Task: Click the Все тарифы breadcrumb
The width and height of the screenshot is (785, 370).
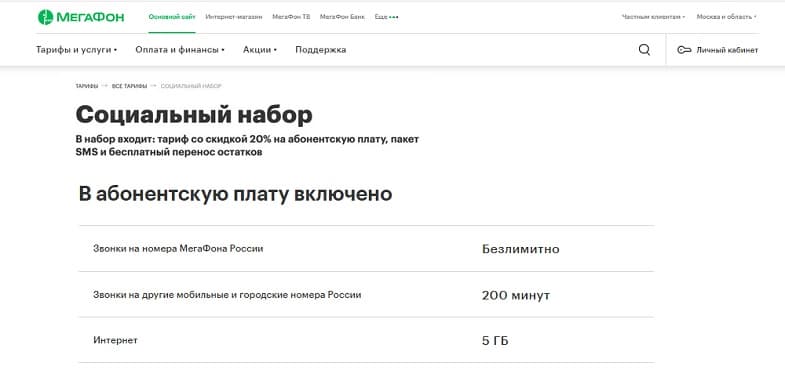Action: pos(129,86)
